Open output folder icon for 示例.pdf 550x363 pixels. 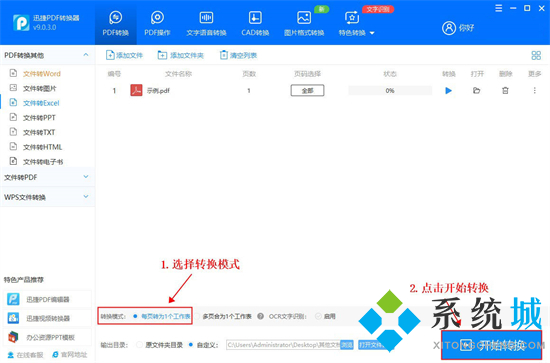pyautogui.click(x=476, y=90)
